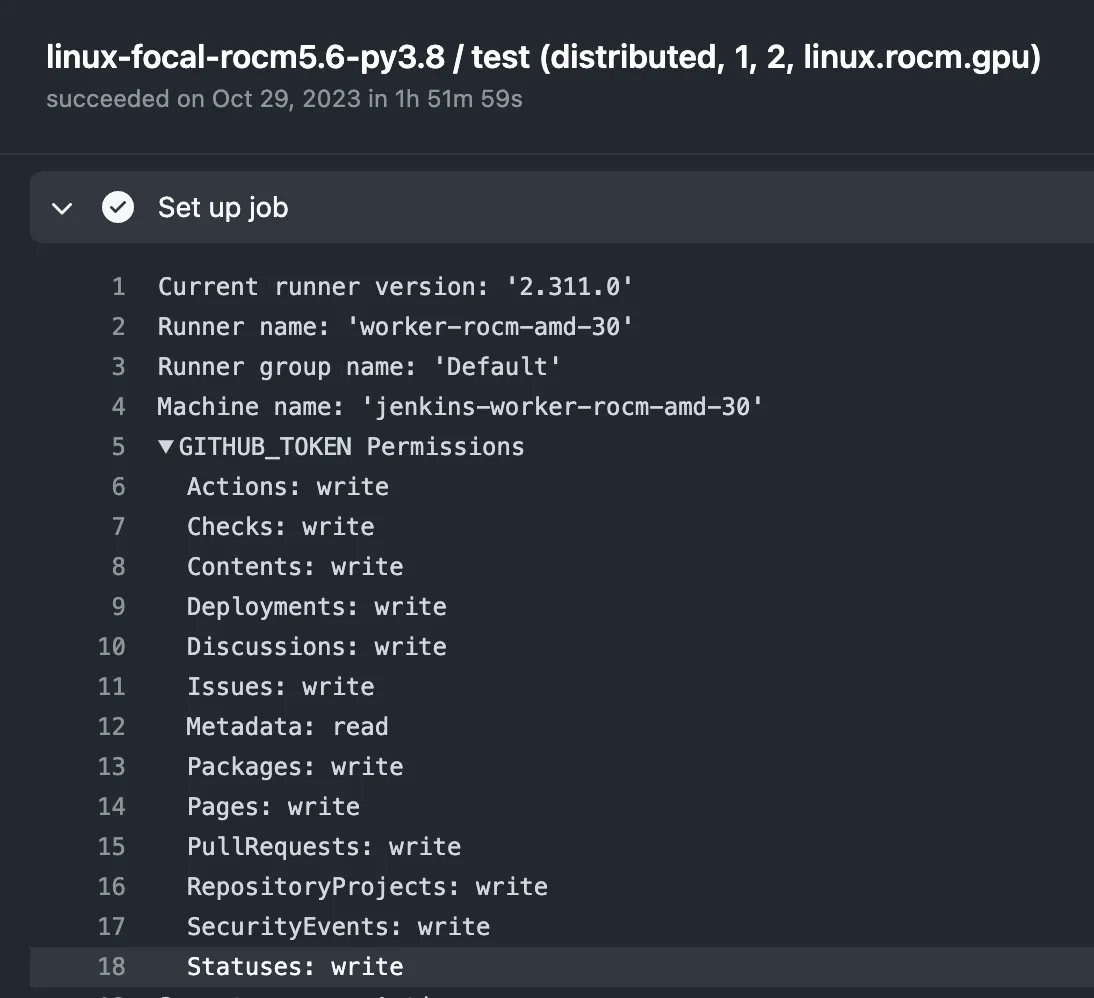Click the GITHUB_TOKEN Permissions group label
This screenshot has width=1094, height=998.
351,447
